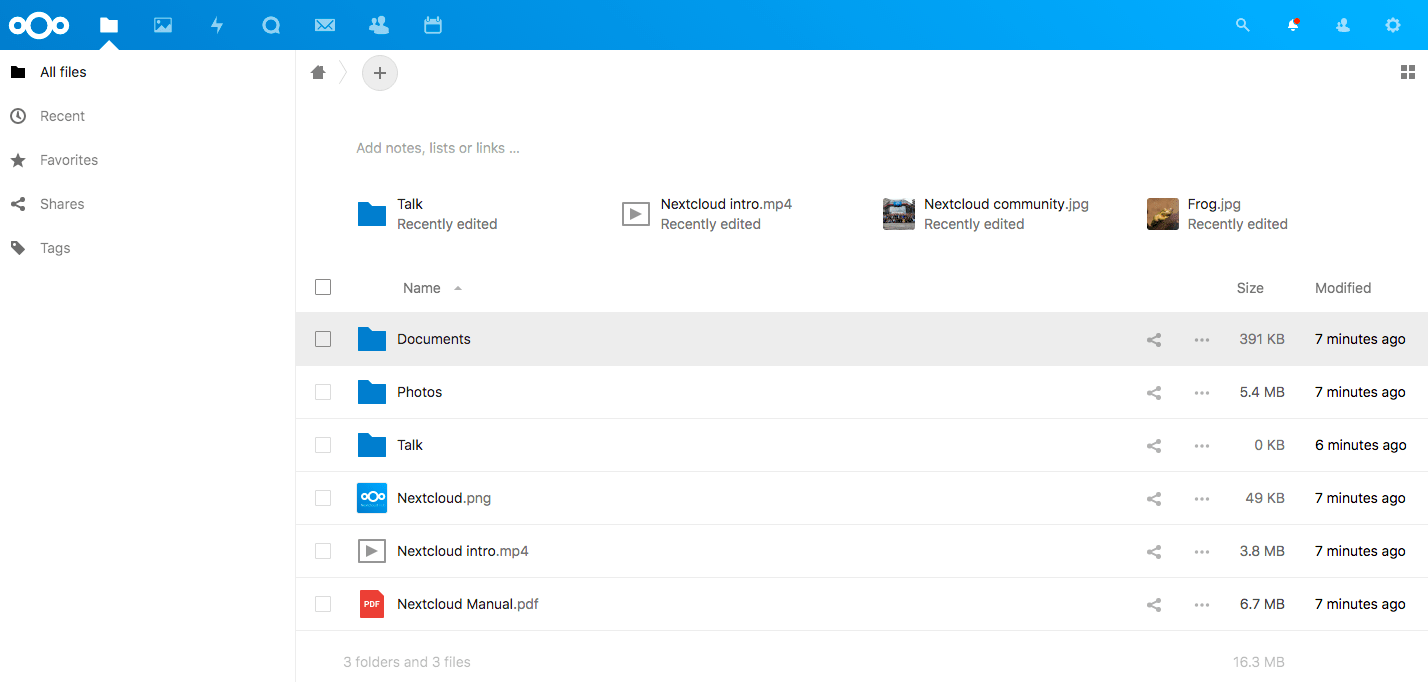Open the Activity lightning bolt icon
Image resolution: width=1428 pixels, height=682 pixels.
[x=217, y=25]
